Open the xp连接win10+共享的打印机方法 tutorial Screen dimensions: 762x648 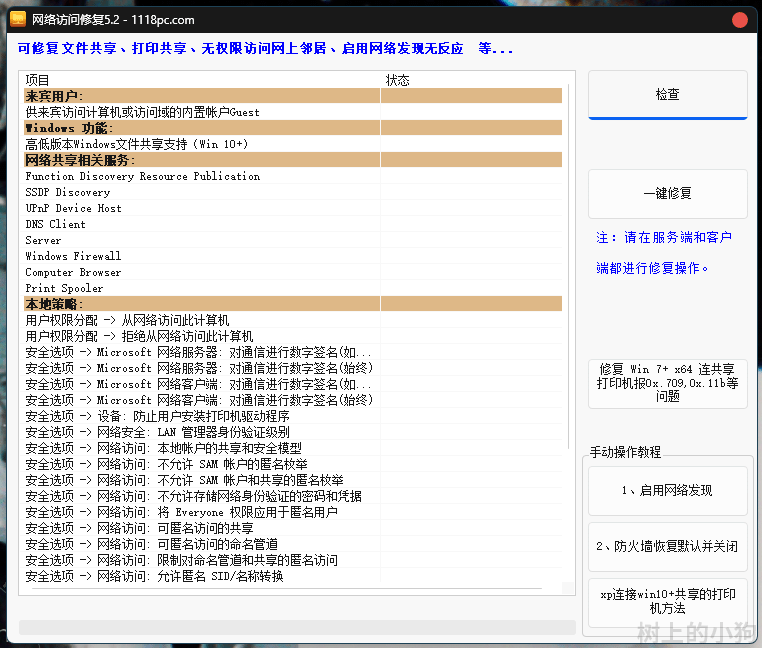tap(667, 601)
